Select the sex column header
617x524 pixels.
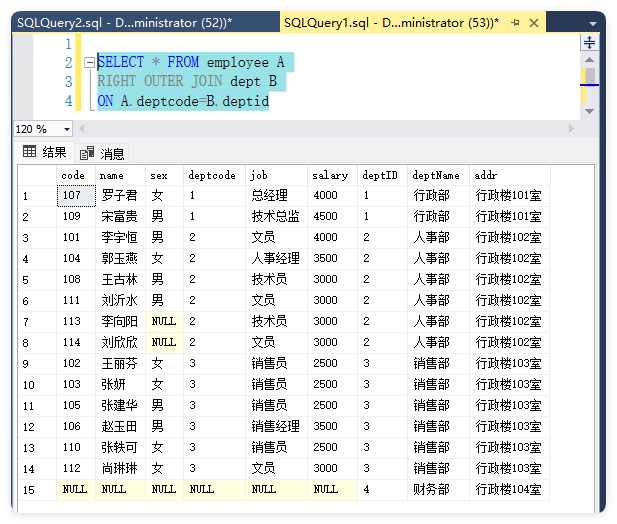point(164,175)
